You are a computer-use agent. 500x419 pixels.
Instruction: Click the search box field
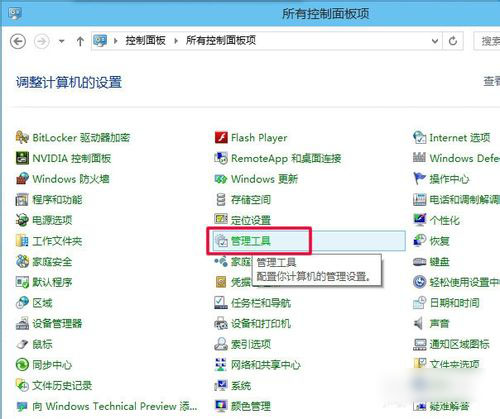pyautogui.click(x=487, y=41)
